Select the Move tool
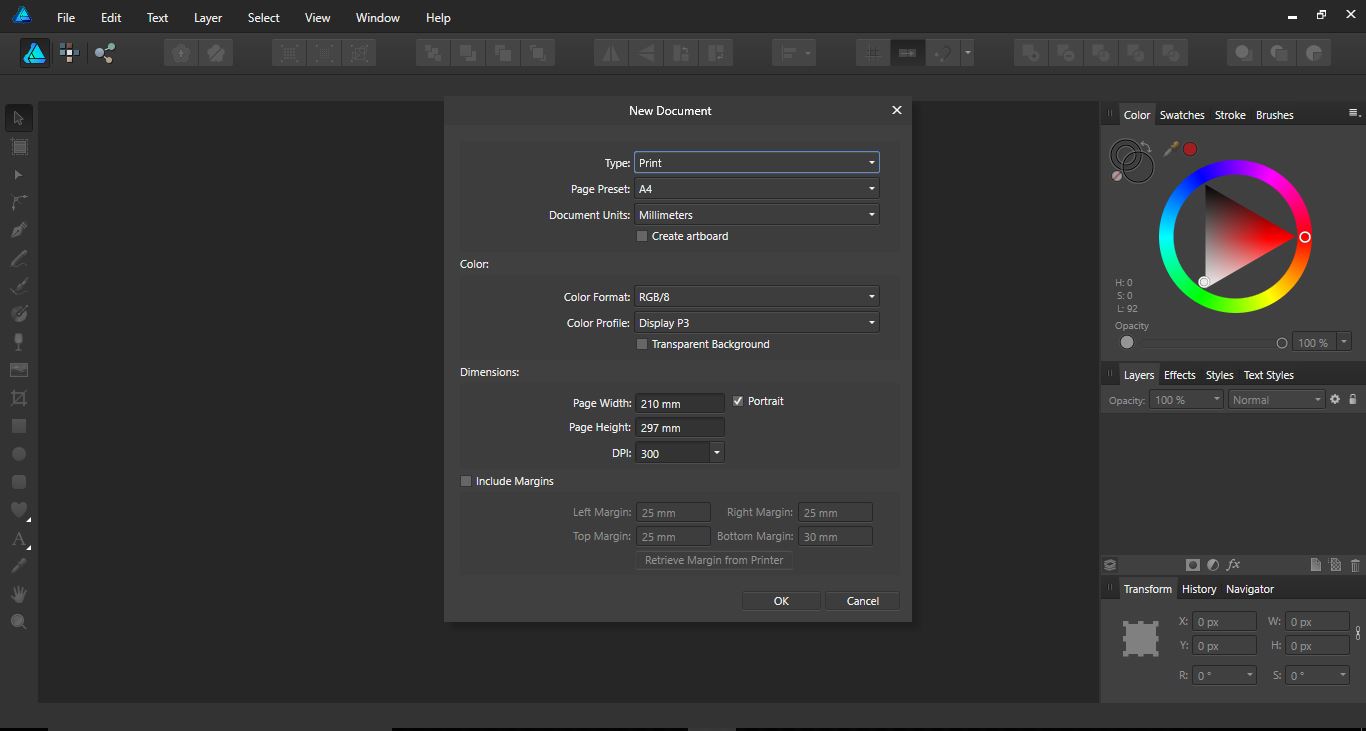 point(18,118)
